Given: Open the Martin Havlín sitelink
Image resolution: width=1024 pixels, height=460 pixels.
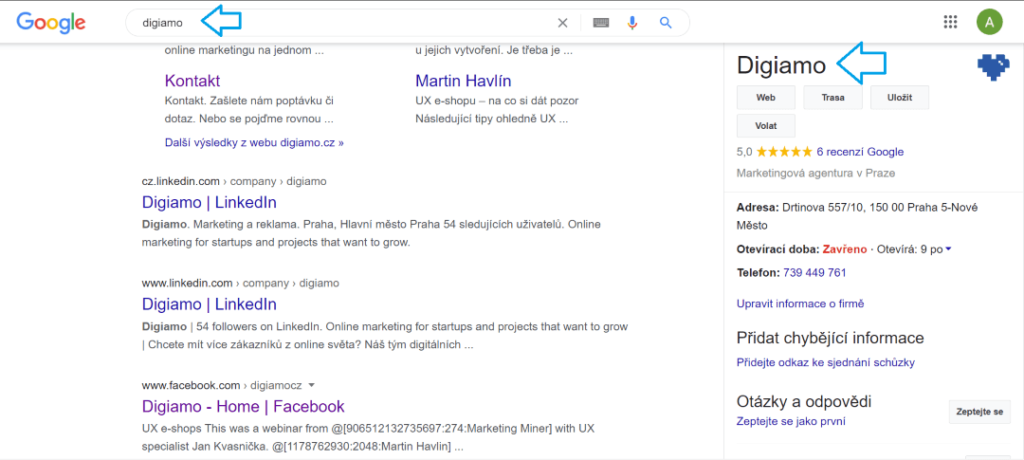Looking at the screenshot, I should coord(463,81).
